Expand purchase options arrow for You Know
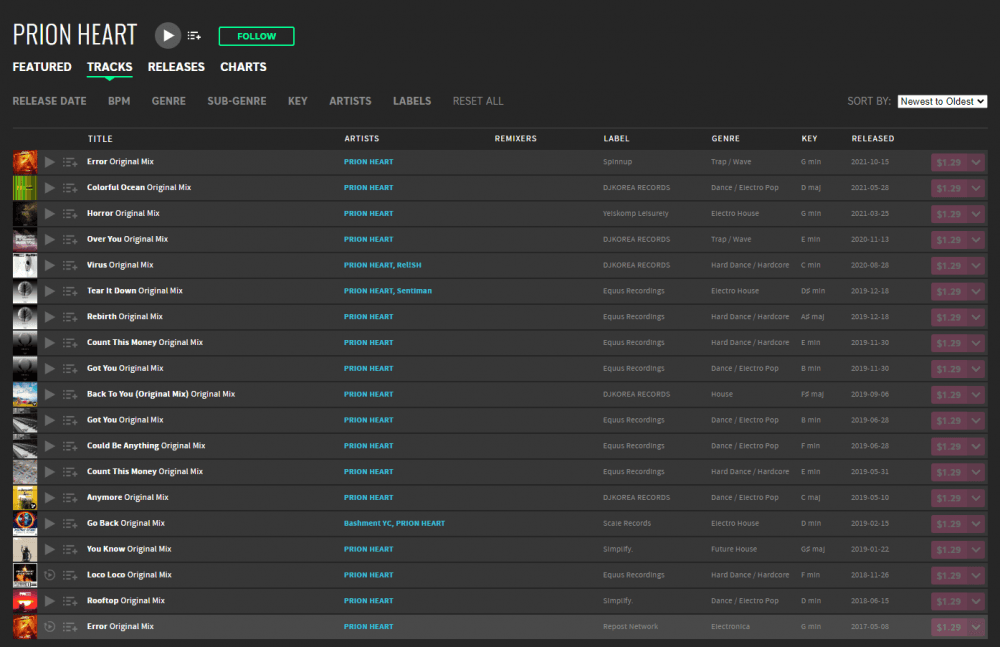 pyautogui.click(x=976, y=550)
